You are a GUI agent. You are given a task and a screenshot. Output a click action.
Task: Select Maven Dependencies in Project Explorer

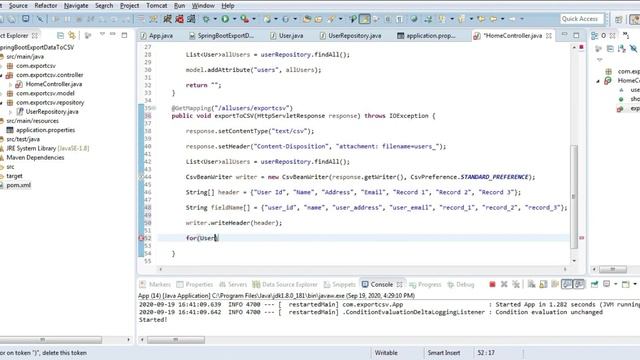tap(35, 158)
